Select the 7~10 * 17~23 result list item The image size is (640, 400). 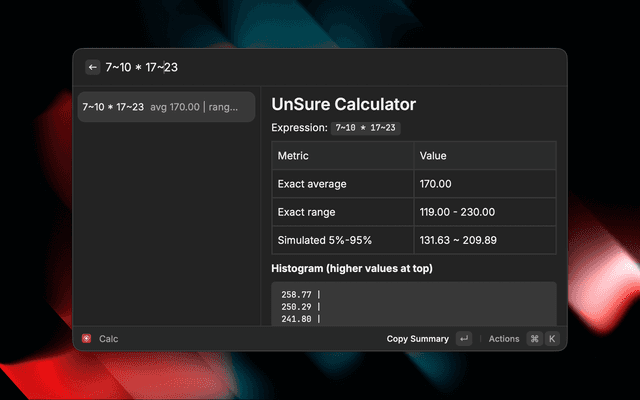coord(167,107)
